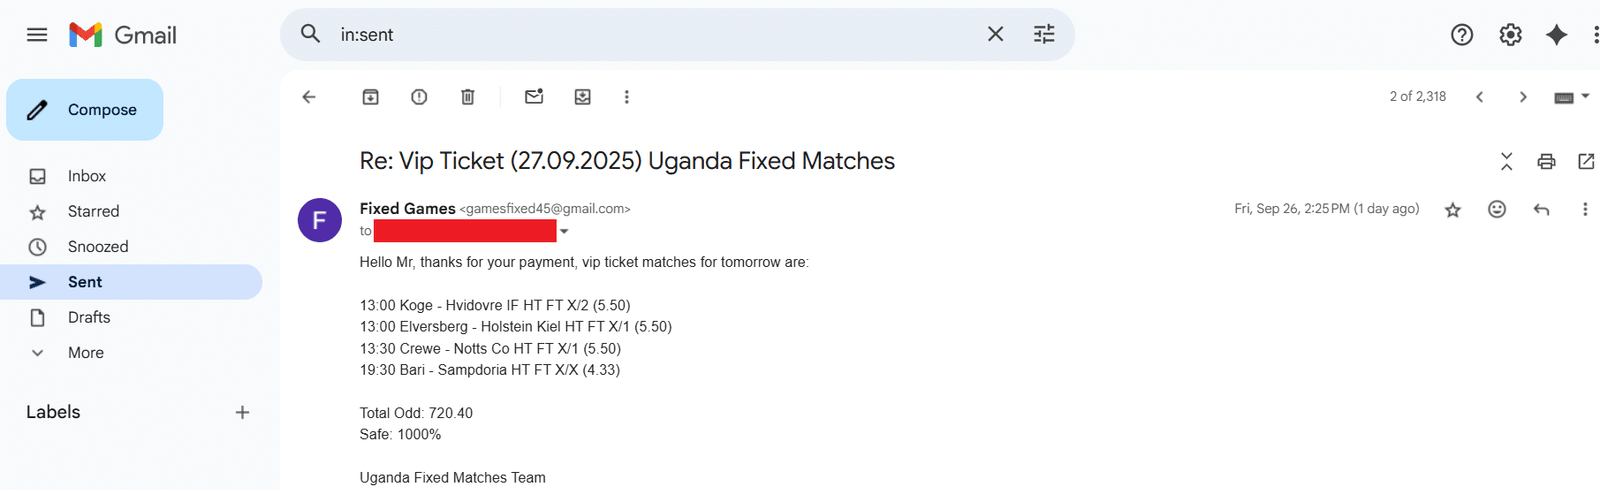The image size is (1600, 496).
Task: Collapse all messages in conversation
Action: (1506, 161)
